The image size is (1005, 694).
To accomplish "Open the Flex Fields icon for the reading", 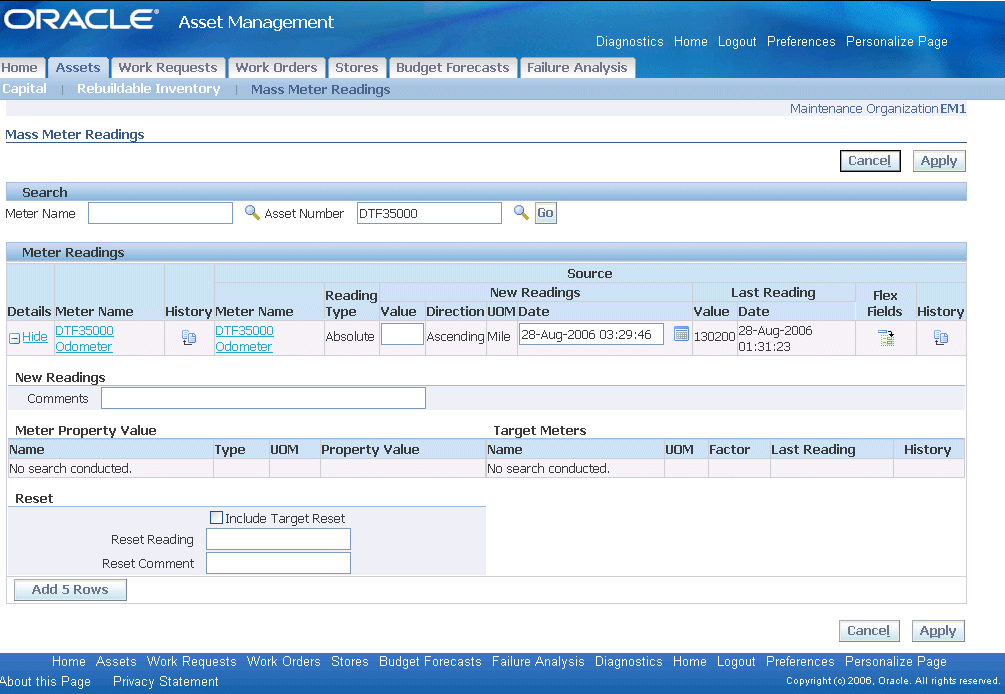I will pos(885,338).
